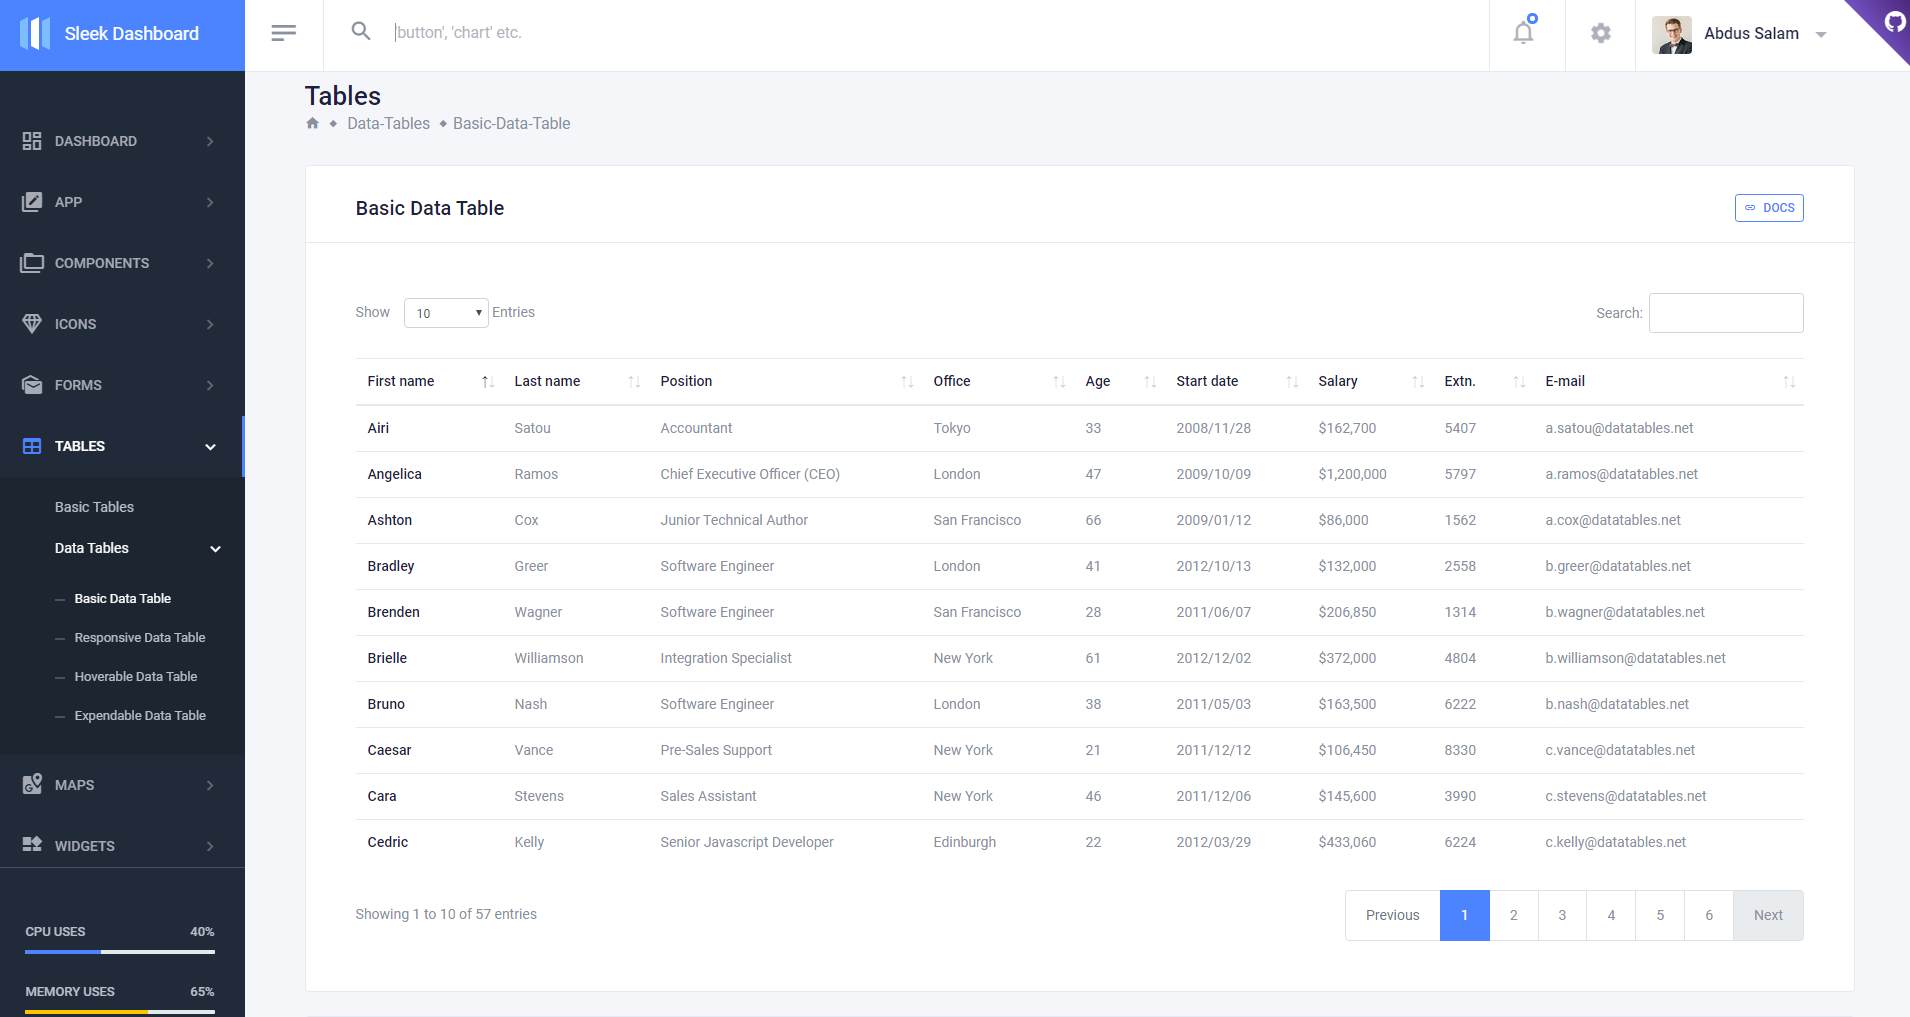Screen dimensions: 1910x1017
Task: Expand the Maps menu chevron
Action: (210, 785)
